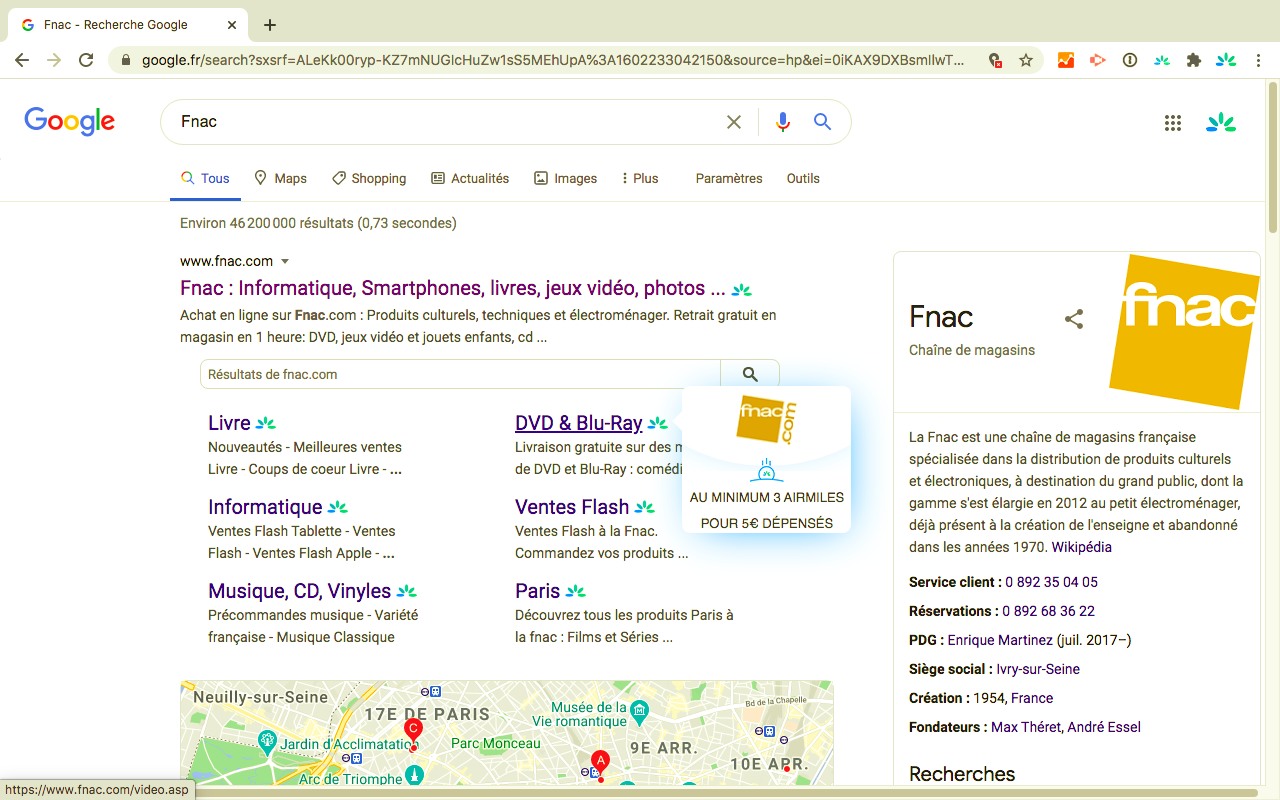Click the fnac.com site search magnifier button
The image size is (1280, 800).
[750, 374]
